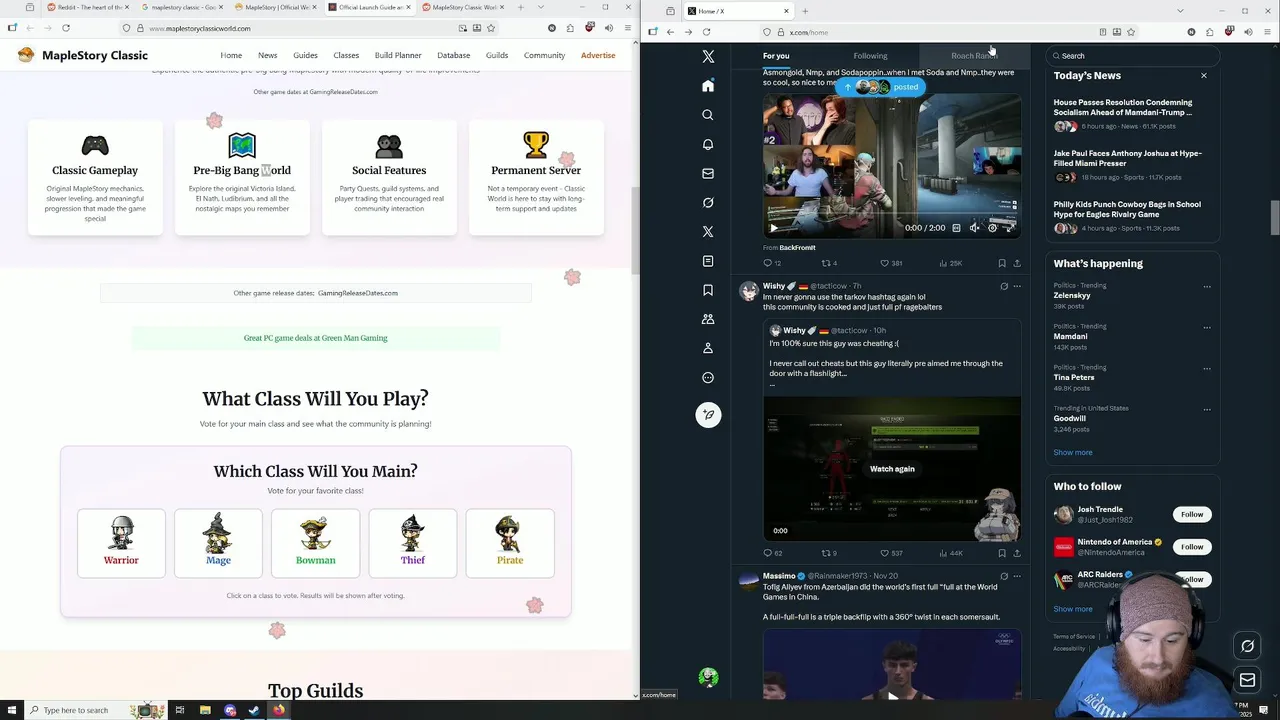Open Communities icon in X sidebar
Screen dimensions: 1280x720
708,319
